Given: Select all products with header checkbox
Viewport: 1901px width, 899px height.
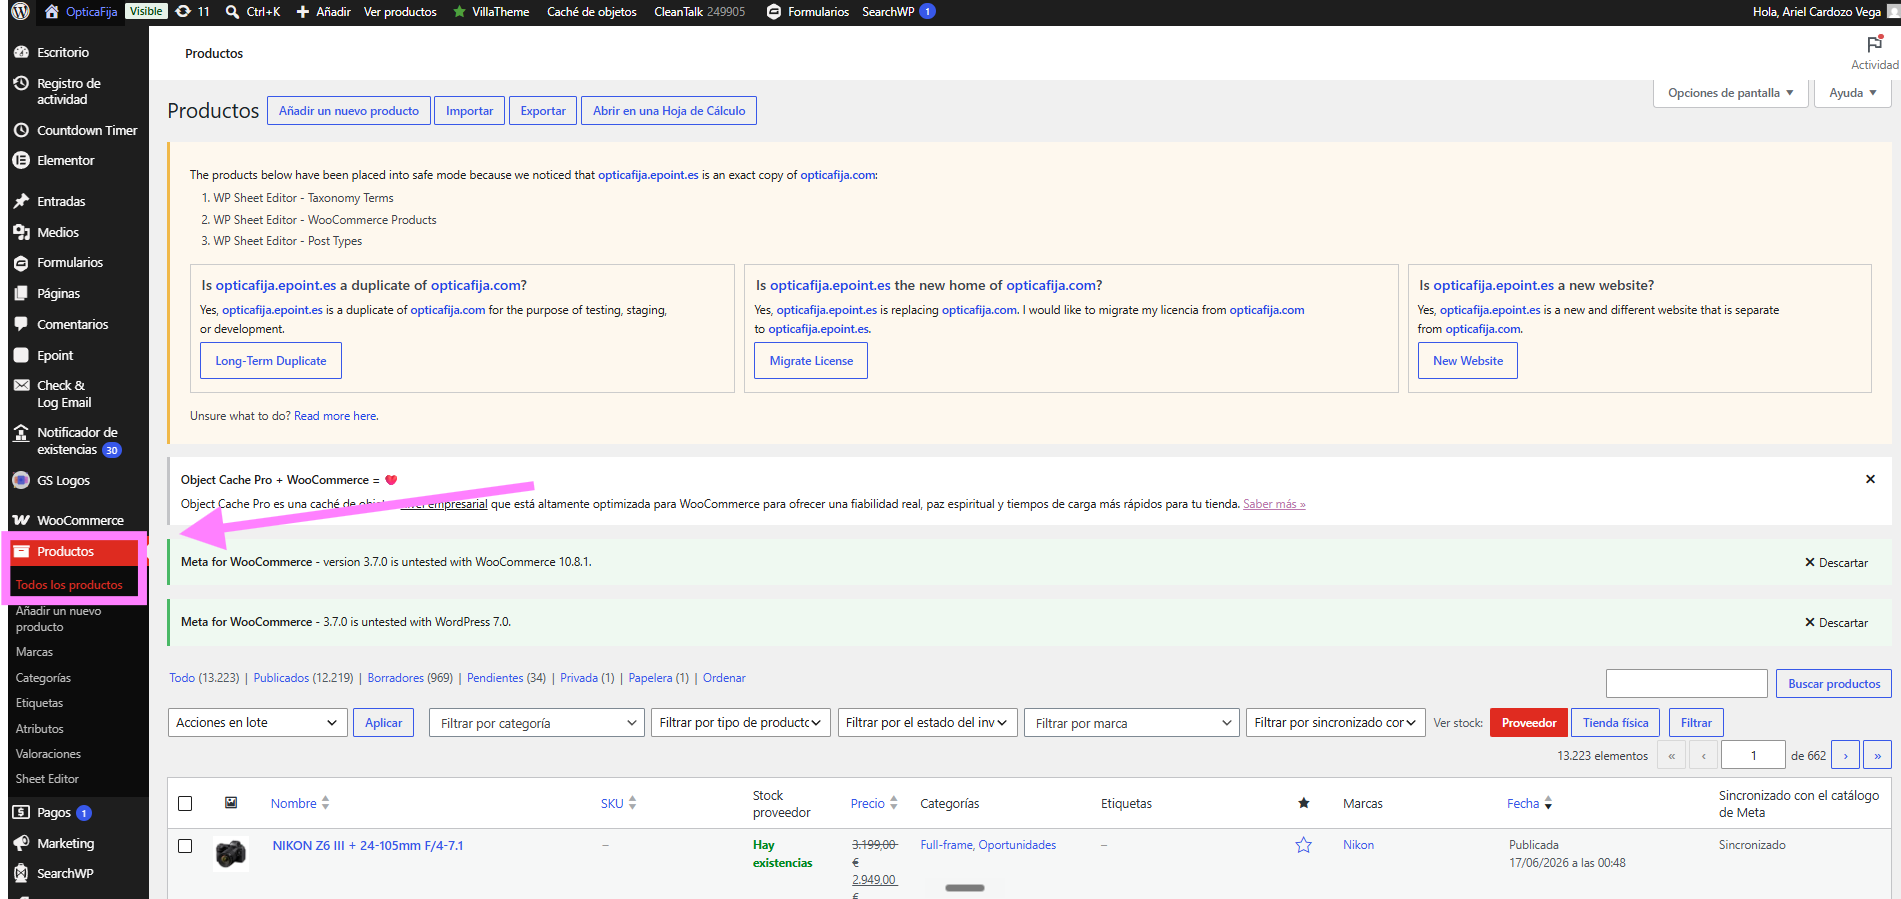Looking at the screenshot, I should point(185,803).
